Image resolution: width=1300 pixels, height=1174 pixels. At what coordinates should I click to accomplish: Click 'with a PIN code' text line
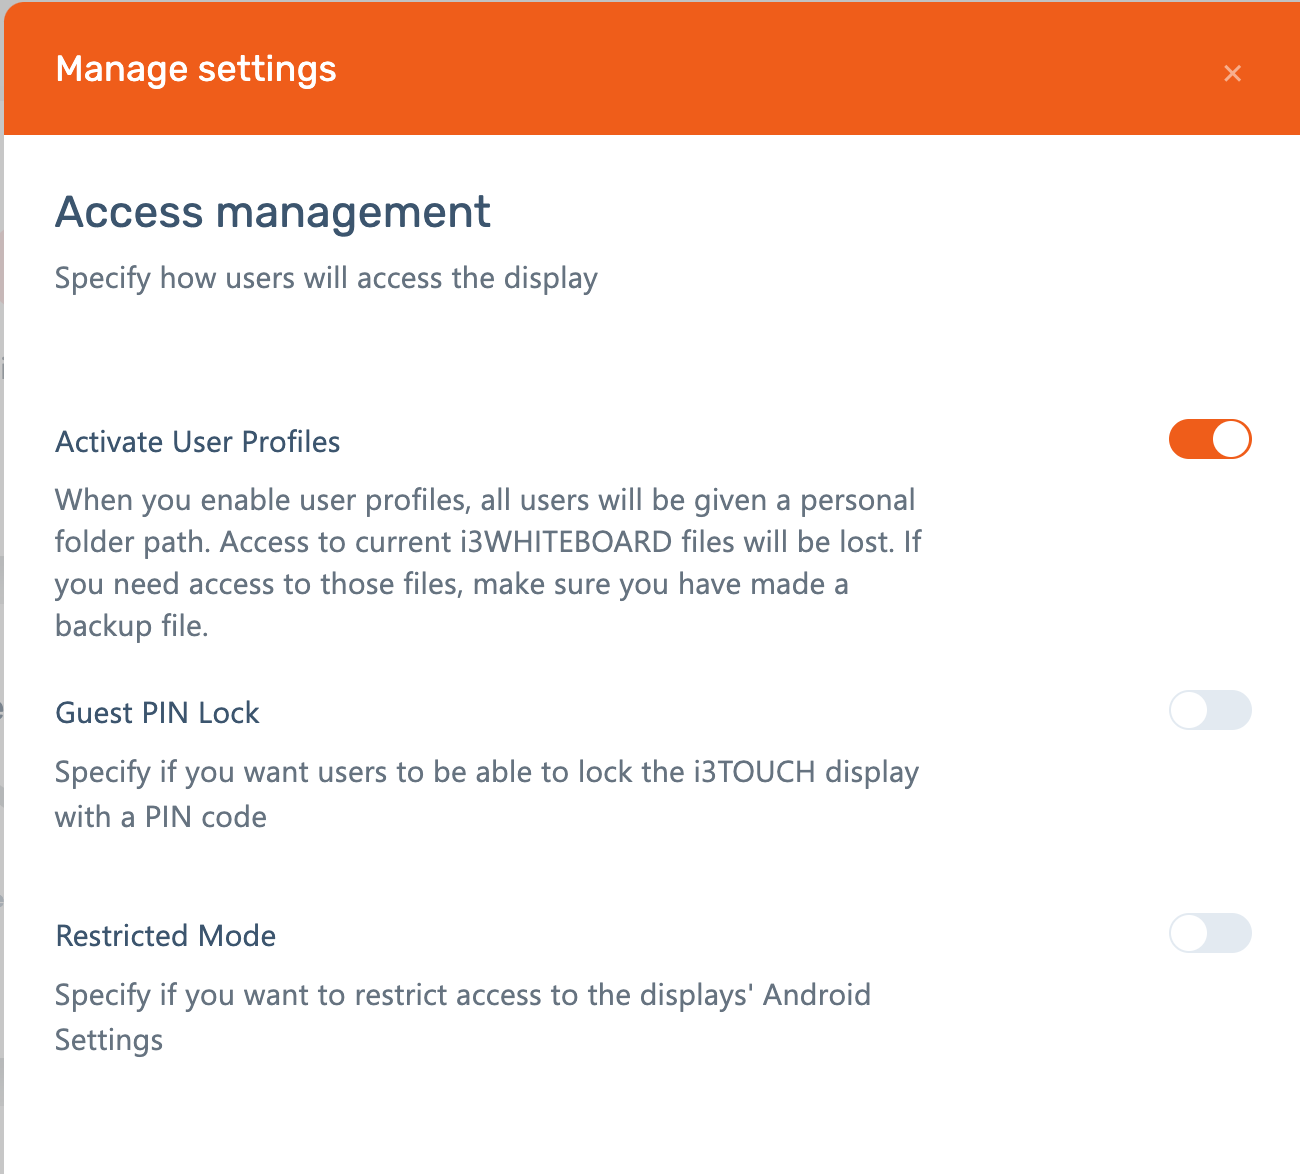161,818
